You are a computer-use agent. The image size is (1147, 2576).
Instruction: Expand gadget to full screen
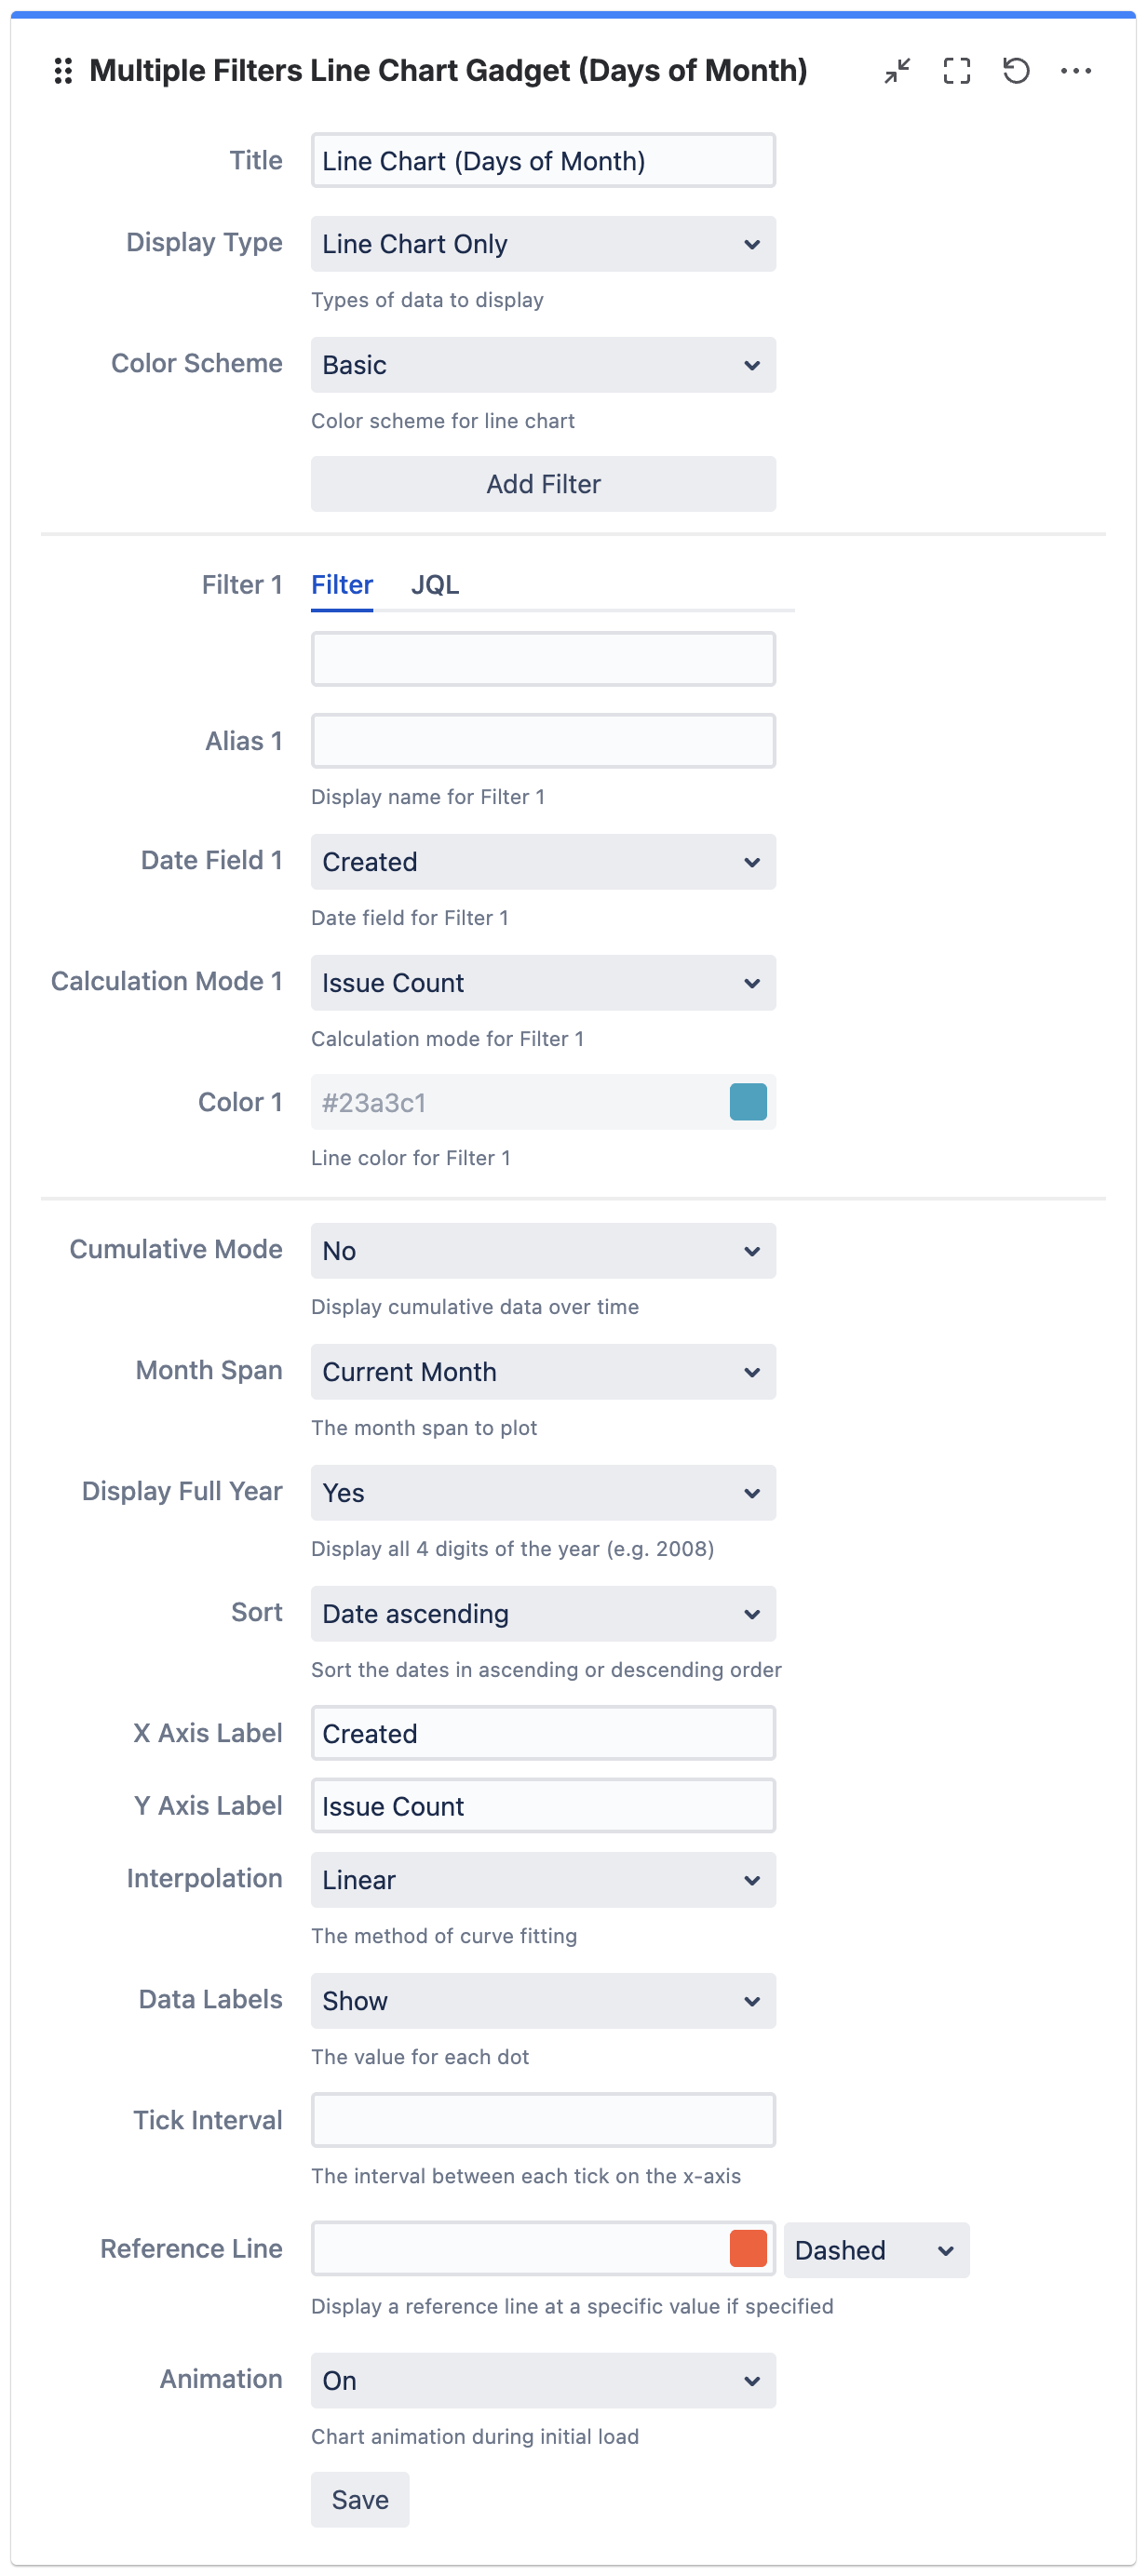click(x=956, y=71)
